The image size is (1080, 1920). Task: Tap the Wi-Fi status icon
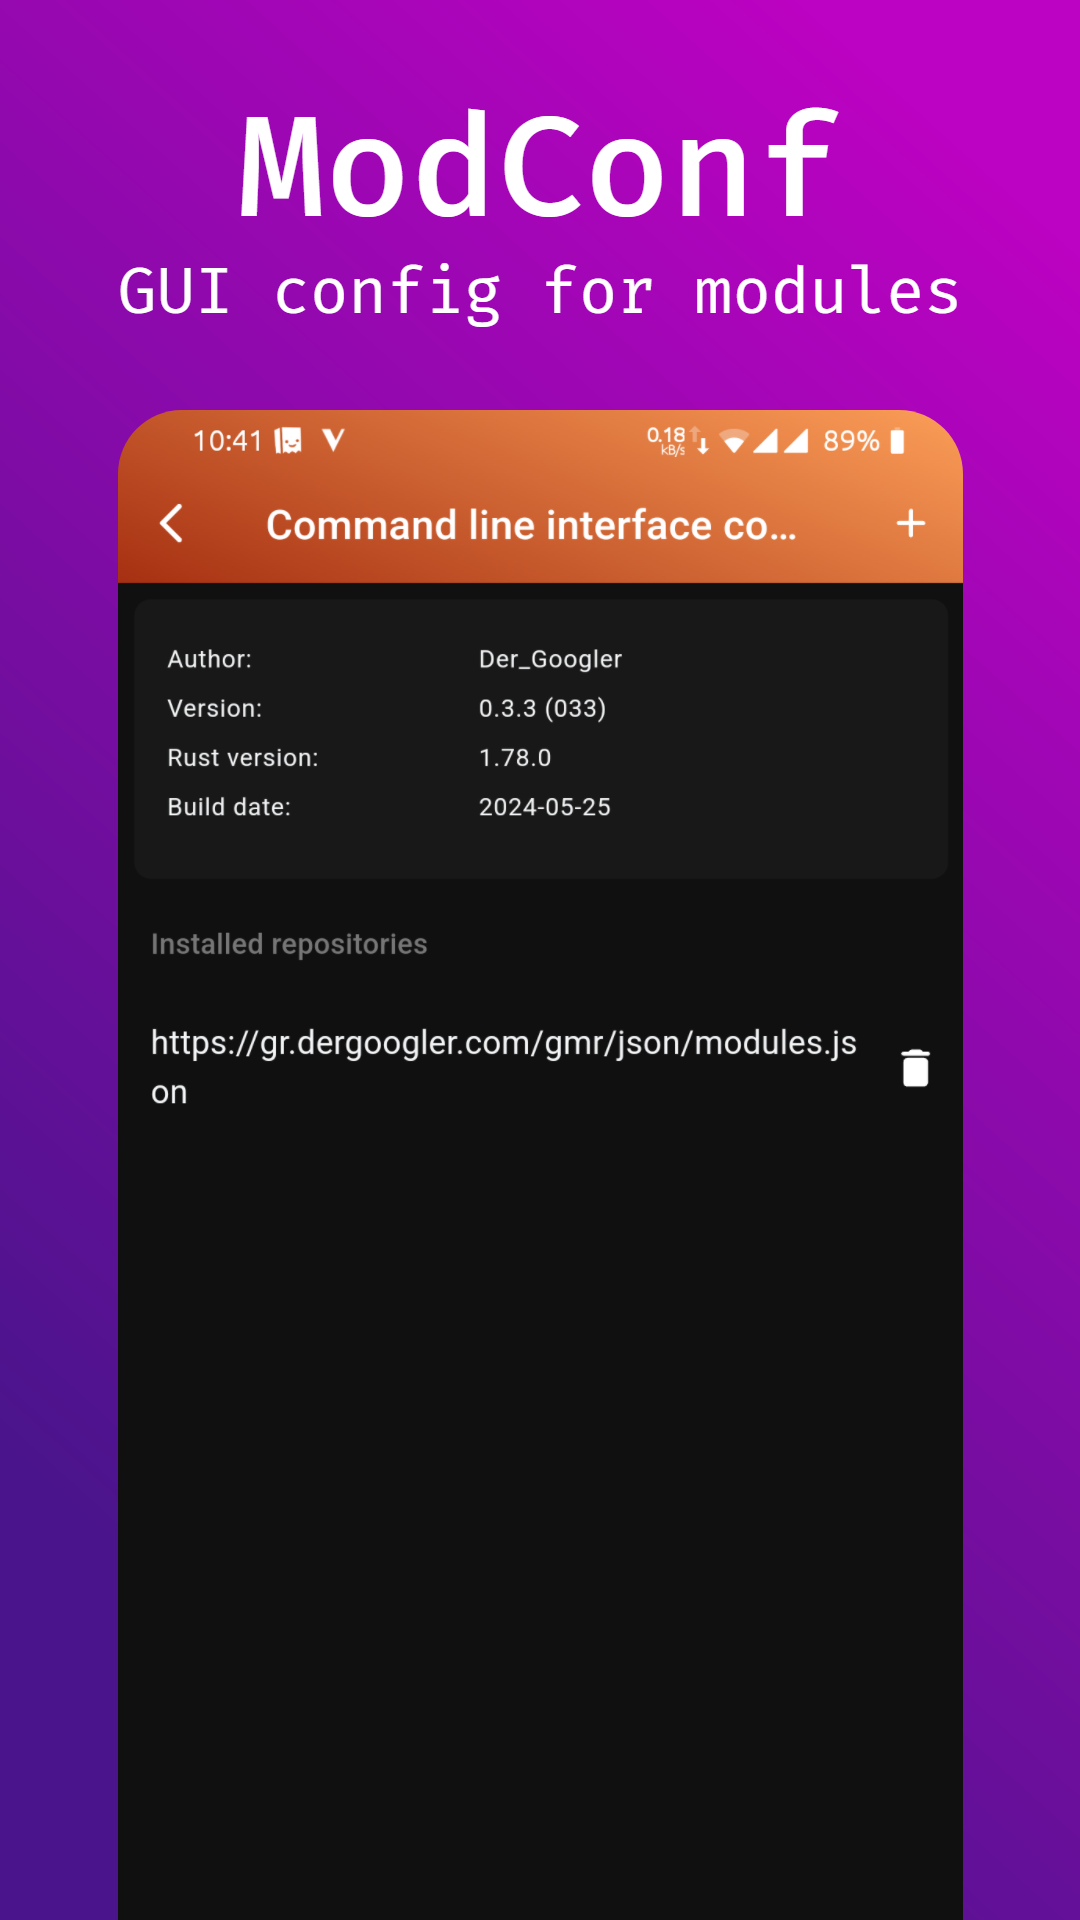click(734, 441)
